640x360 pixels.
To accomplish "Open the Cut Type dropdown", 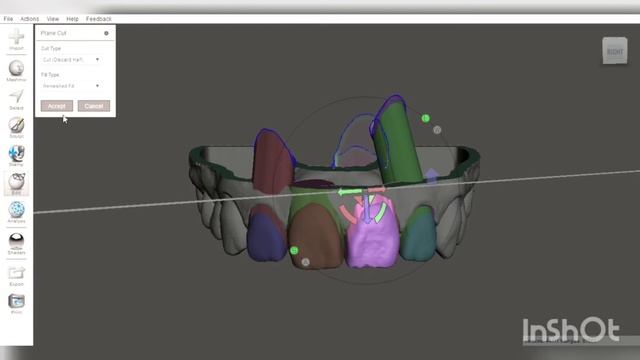I will pyautogui.click(x=71, y=60).
